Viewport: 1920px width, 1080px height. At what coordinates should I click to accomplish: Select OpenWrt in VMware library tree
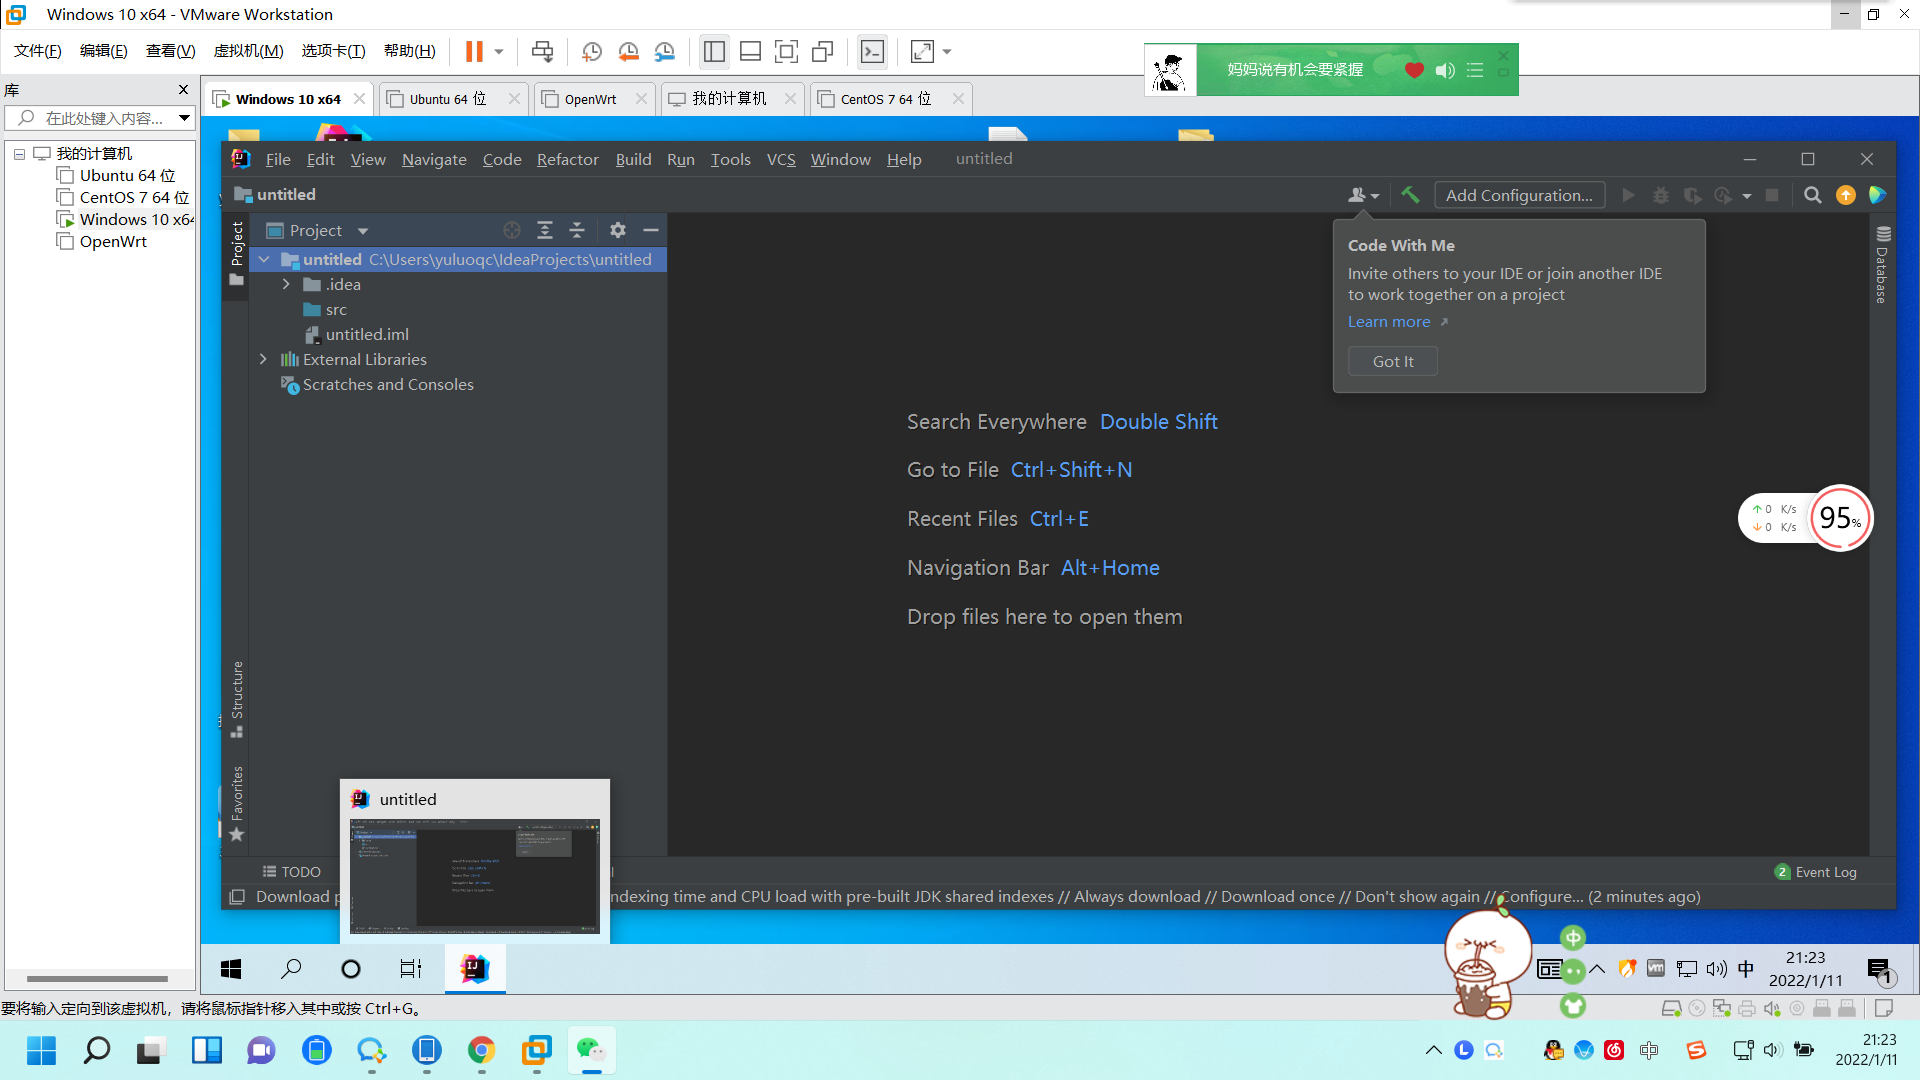coord(113,241)
